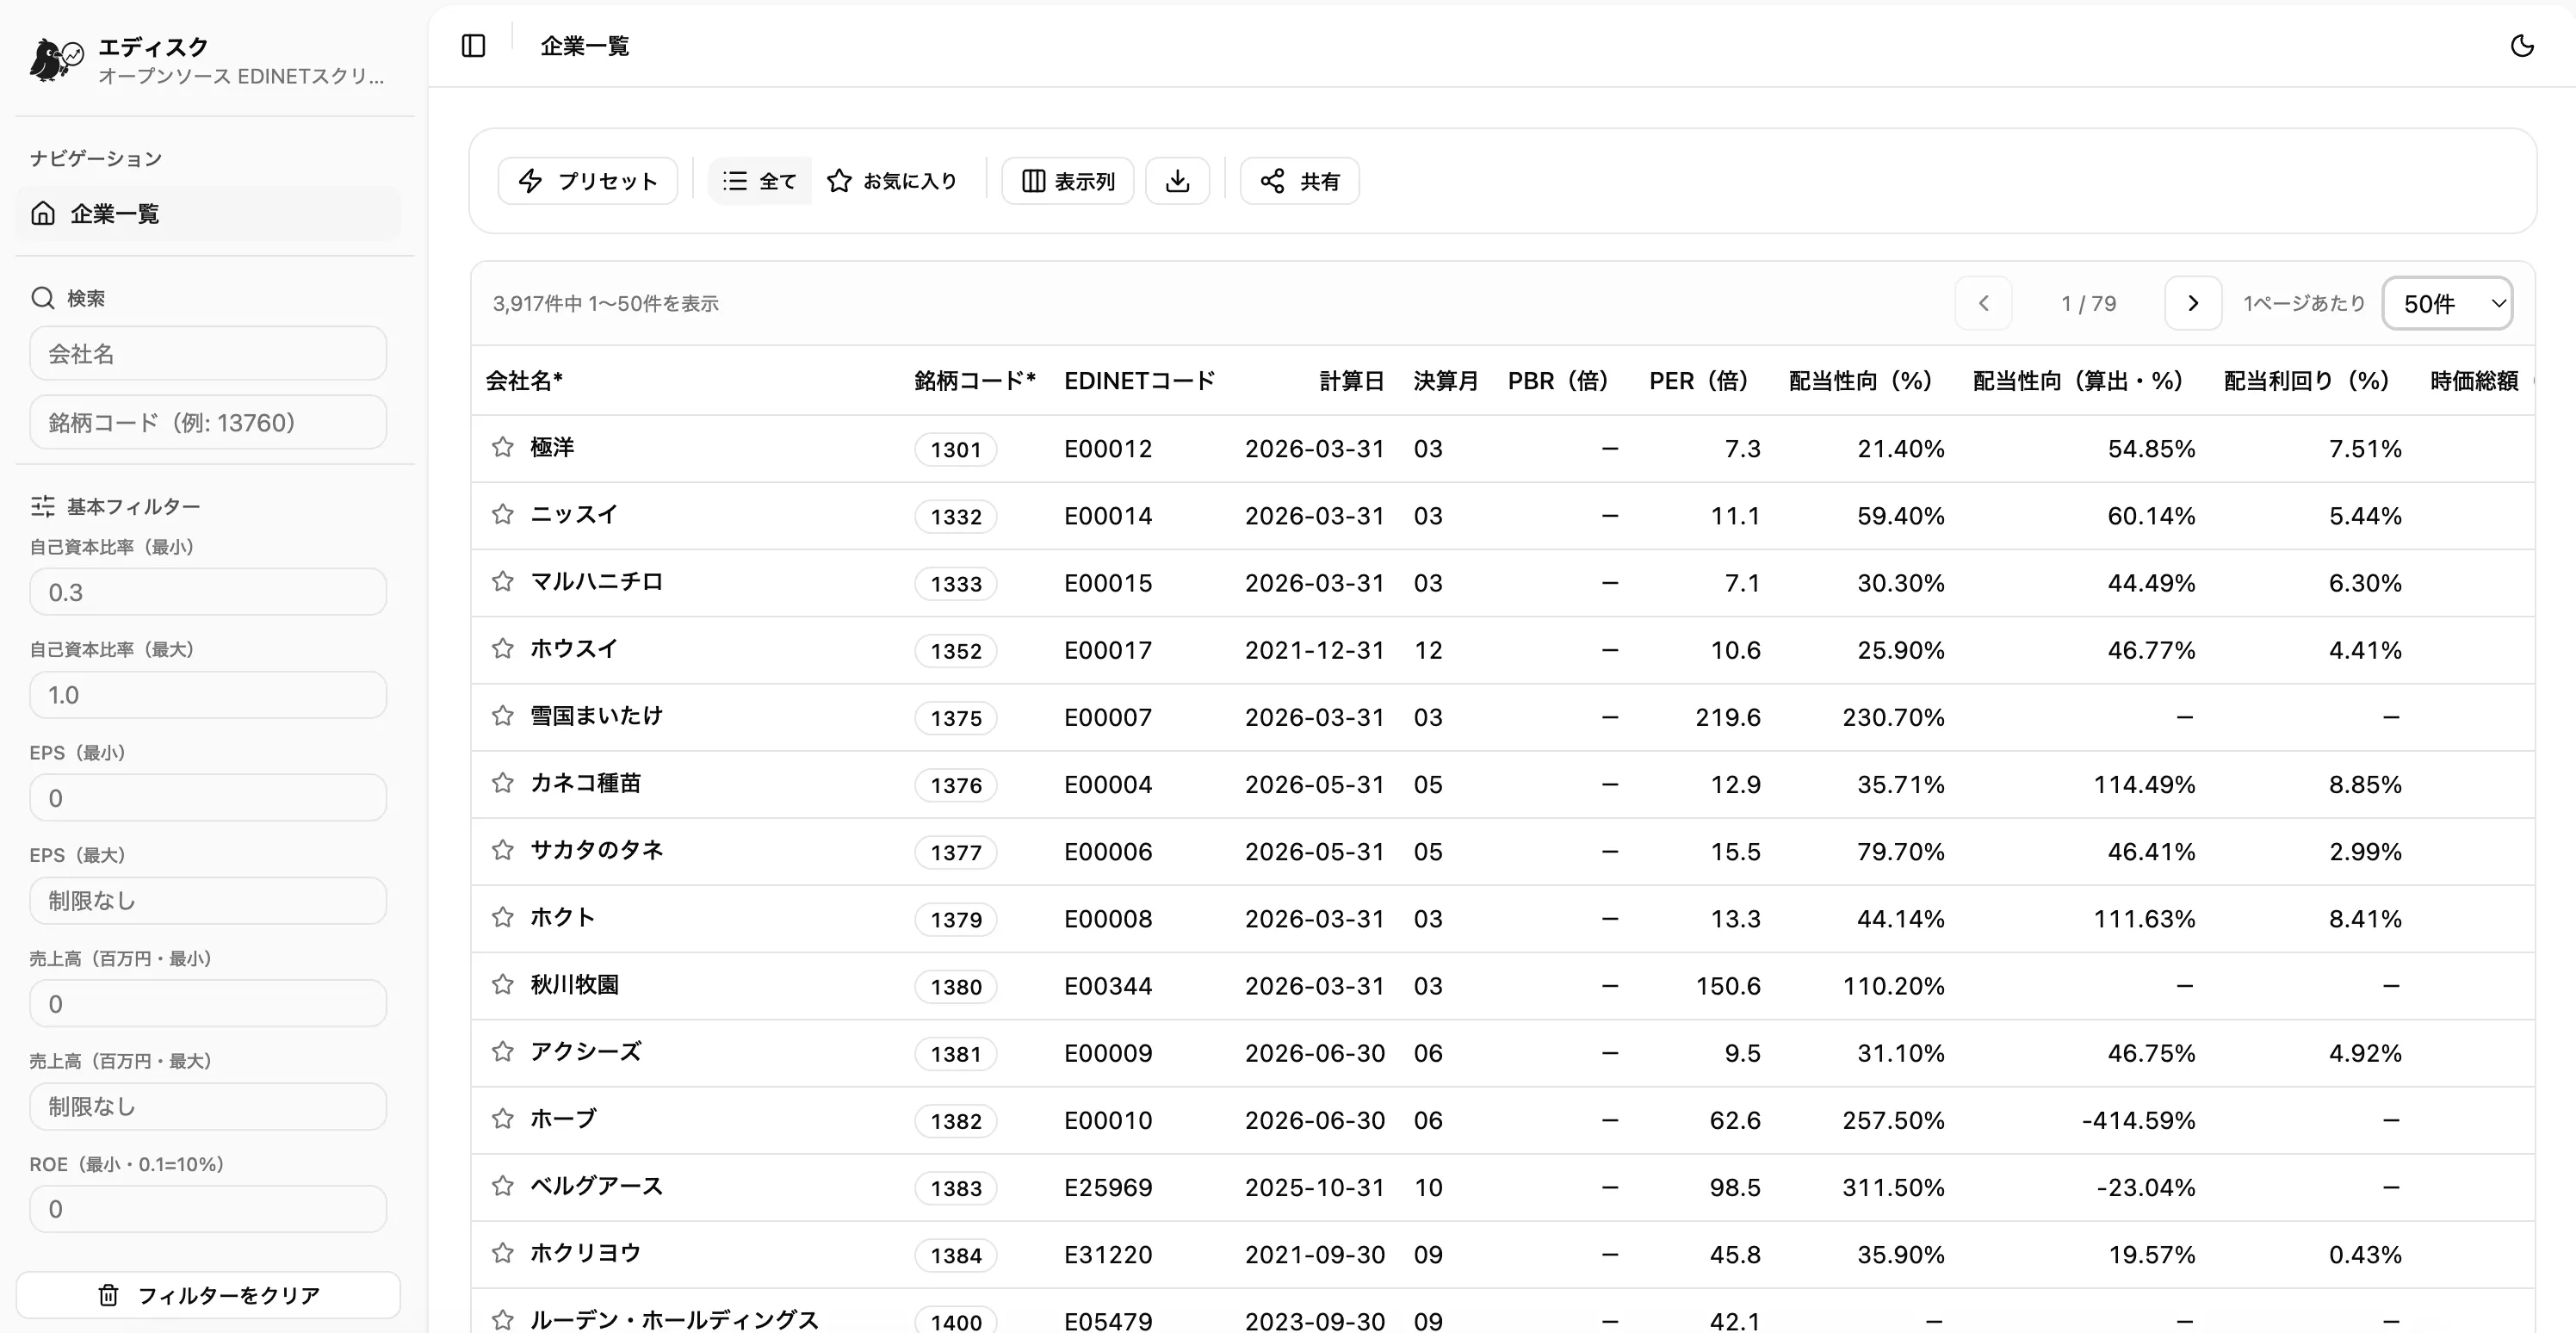Favorite the 極洋 row star
This screenshot has width=2576, height=1333.
[x=503, y=447]
